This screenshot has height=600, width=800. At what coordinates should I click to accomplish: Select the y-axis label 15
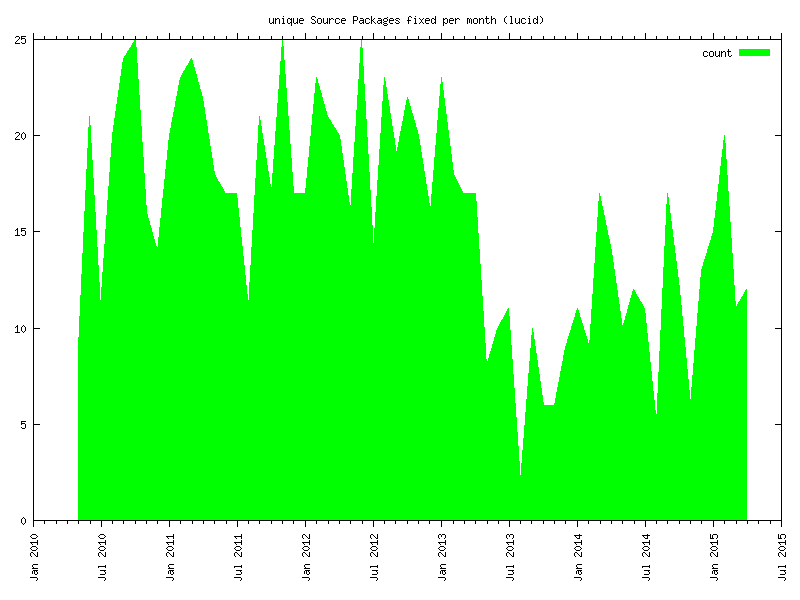20,232
